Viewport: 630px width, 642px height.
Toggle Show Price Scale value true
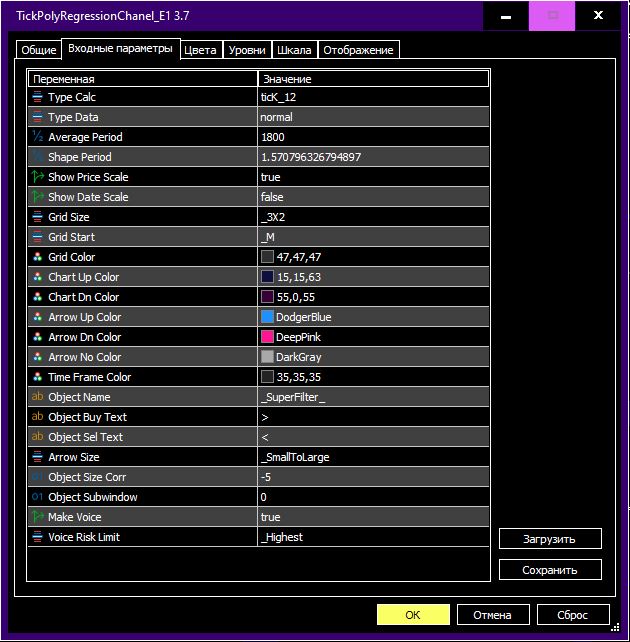(373, 177)
